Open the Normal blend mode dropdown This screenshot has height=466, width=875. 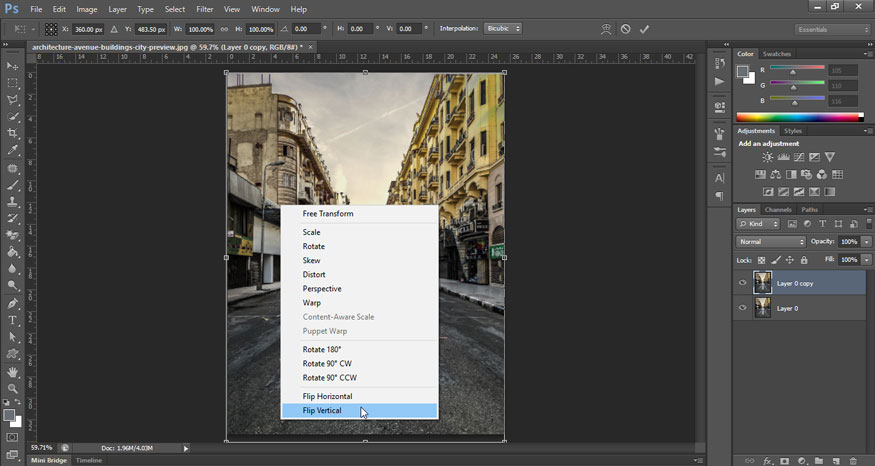coord(771,242)
